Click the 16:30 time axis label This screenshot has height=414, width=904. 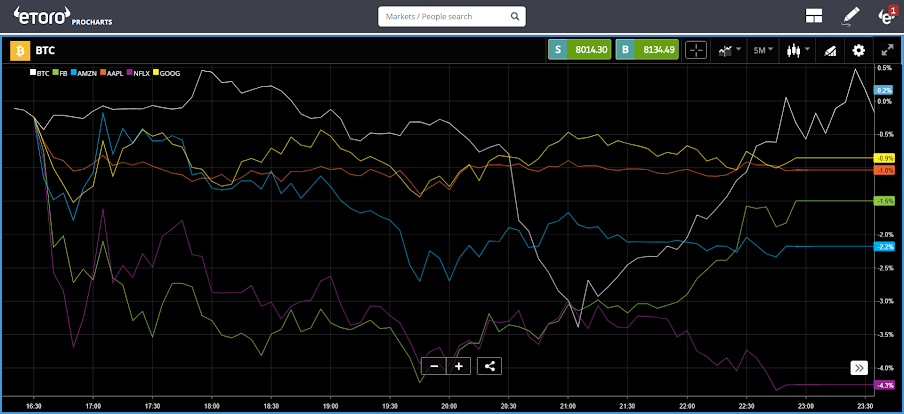coord(34,405)
